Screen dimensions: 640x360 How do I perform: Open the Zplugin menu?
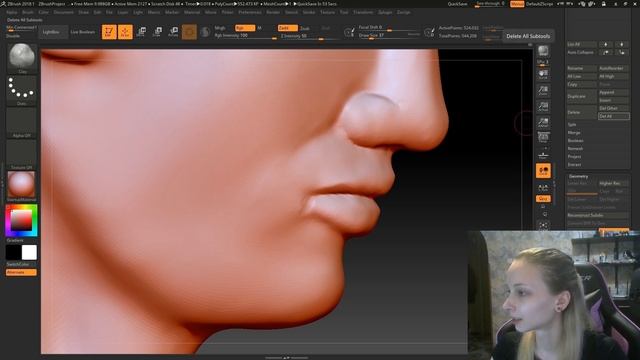coord(385,12)
